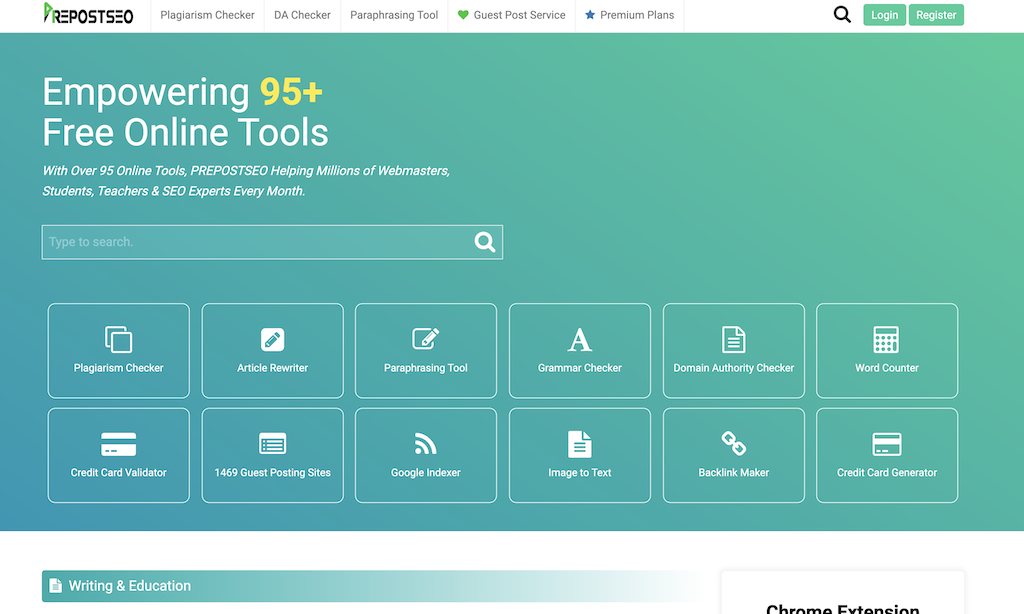Open the Backlink Maker tile label

pos(733,472)
